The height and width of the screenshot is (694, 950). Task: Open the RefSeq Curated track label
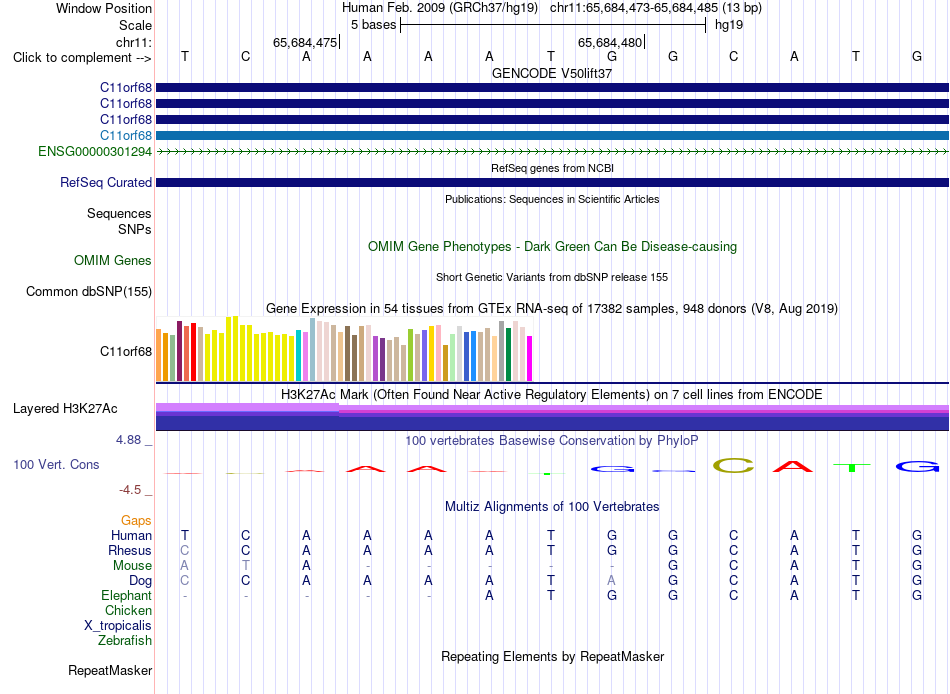(x=106, y=182)
